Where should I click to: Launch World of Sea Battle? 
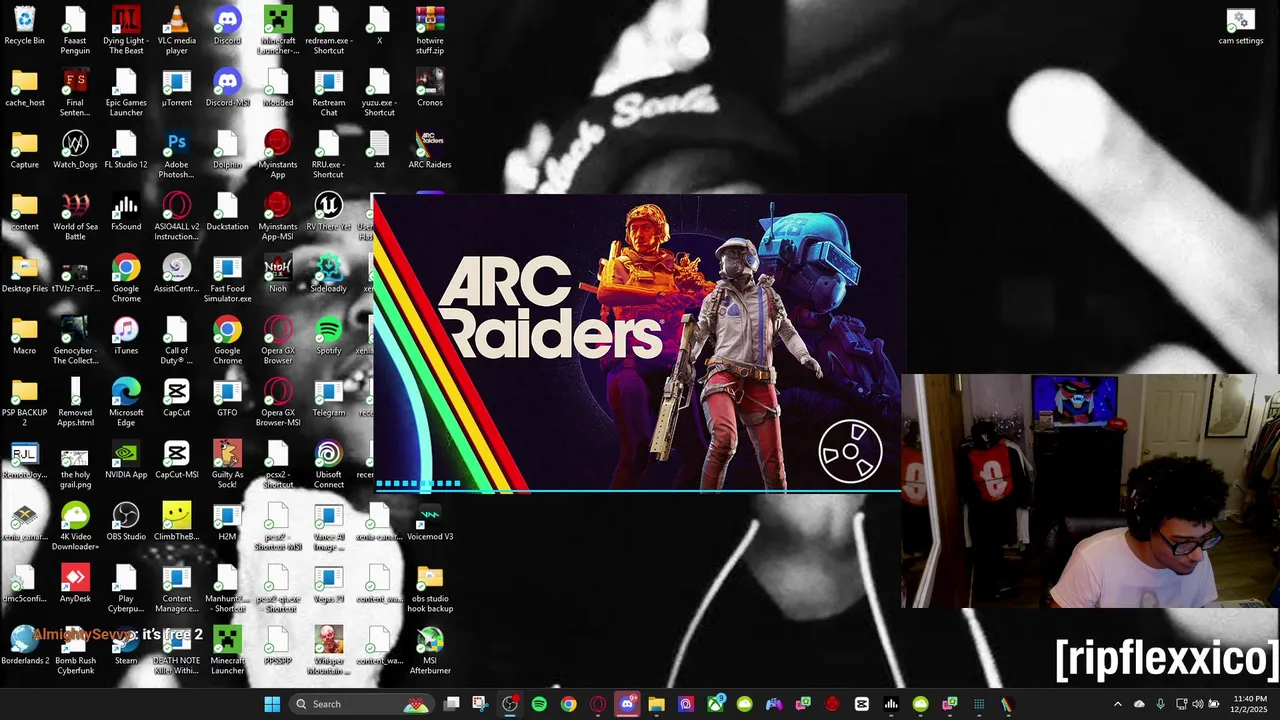(75, 216)
